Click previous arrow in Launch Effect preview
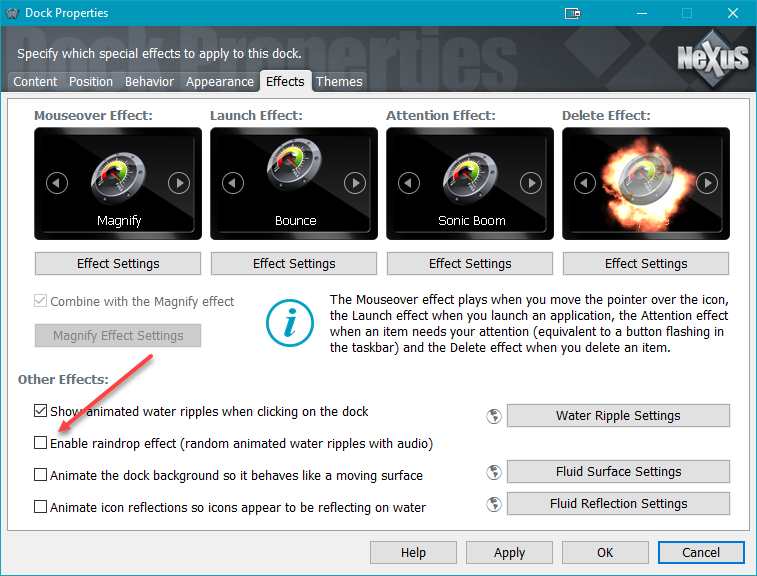Viewport: 757px width, 576px height. (233, 183)
